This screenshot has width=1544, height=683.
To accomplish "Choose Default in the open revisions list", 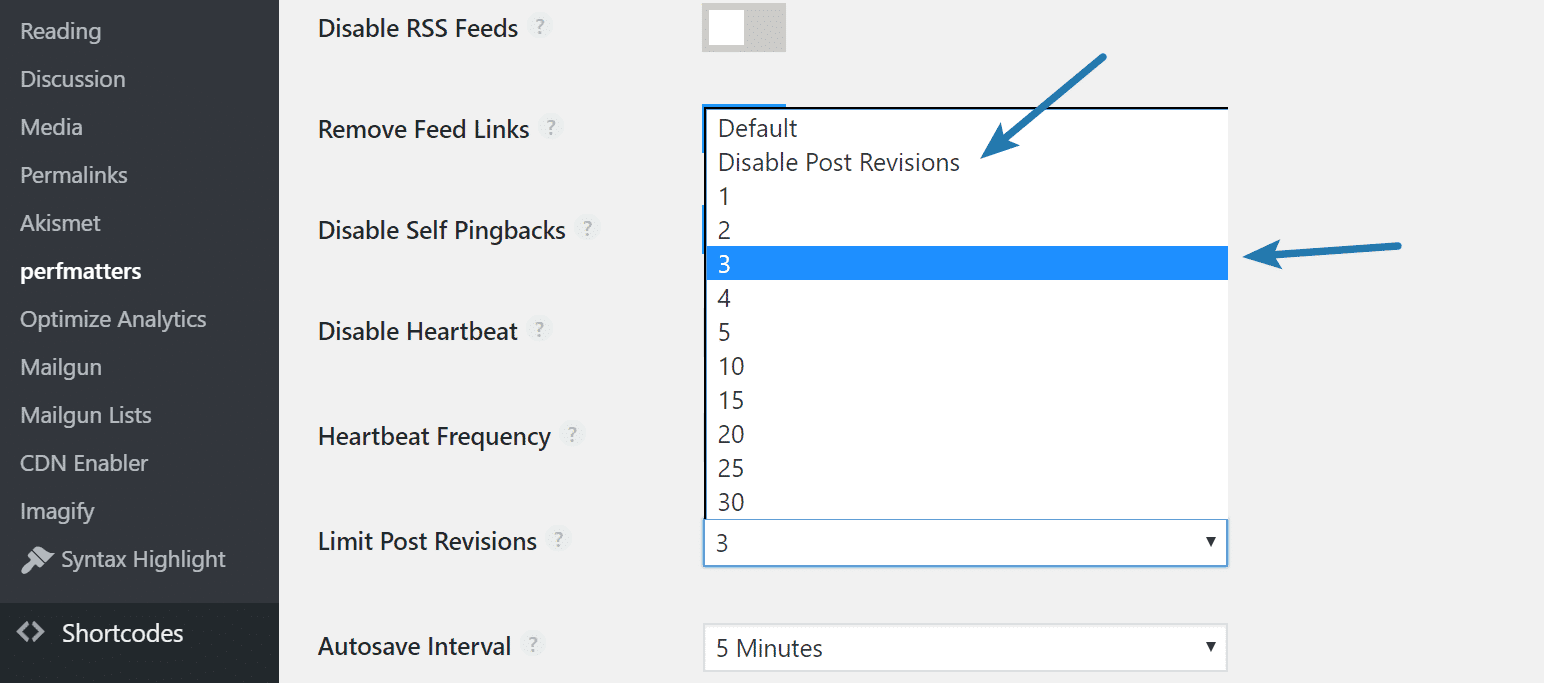I will (757, 128).
